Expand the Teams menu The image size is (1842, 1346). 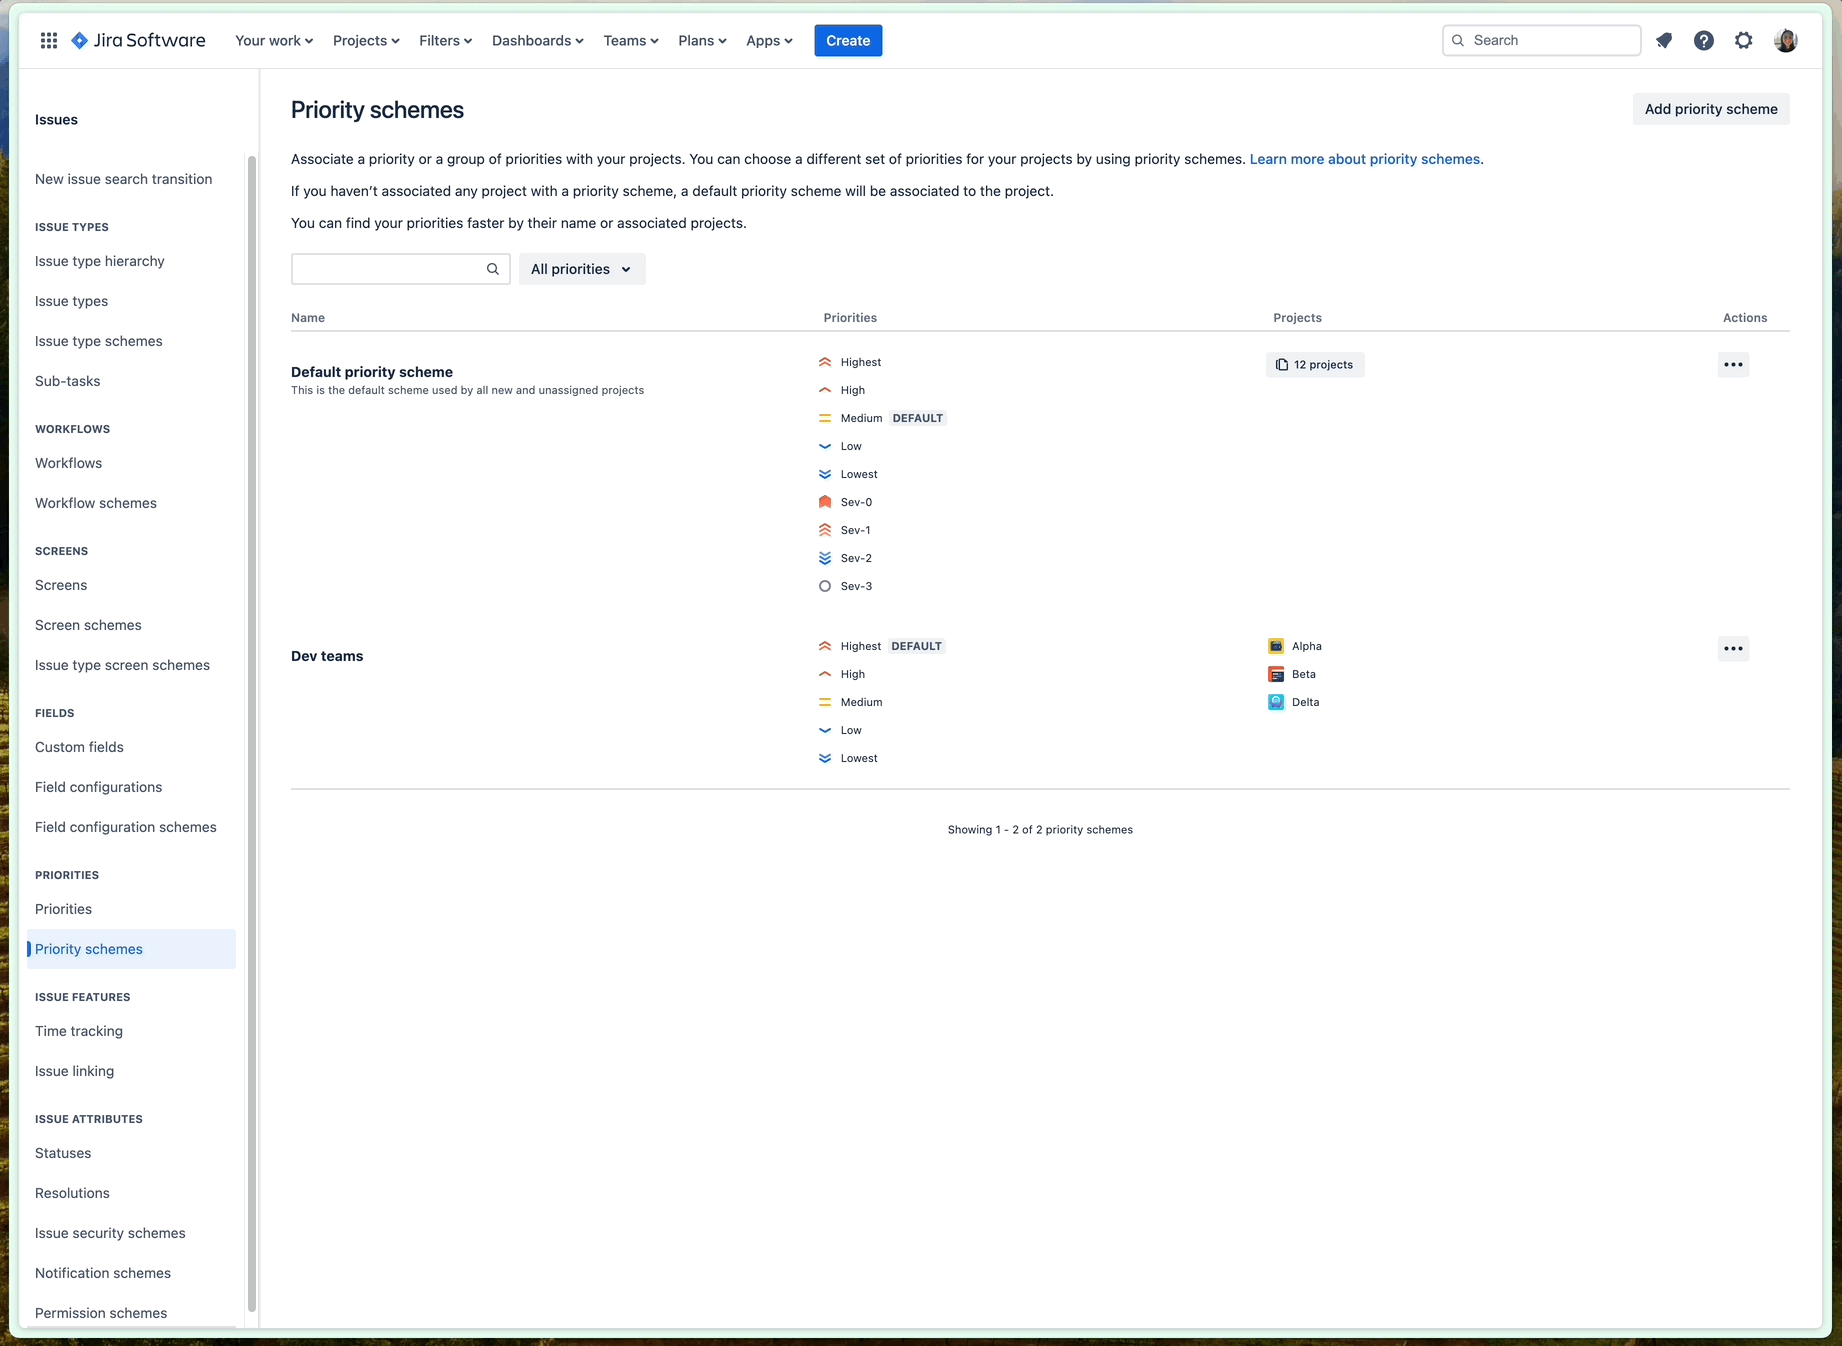[x=631, y=40]
